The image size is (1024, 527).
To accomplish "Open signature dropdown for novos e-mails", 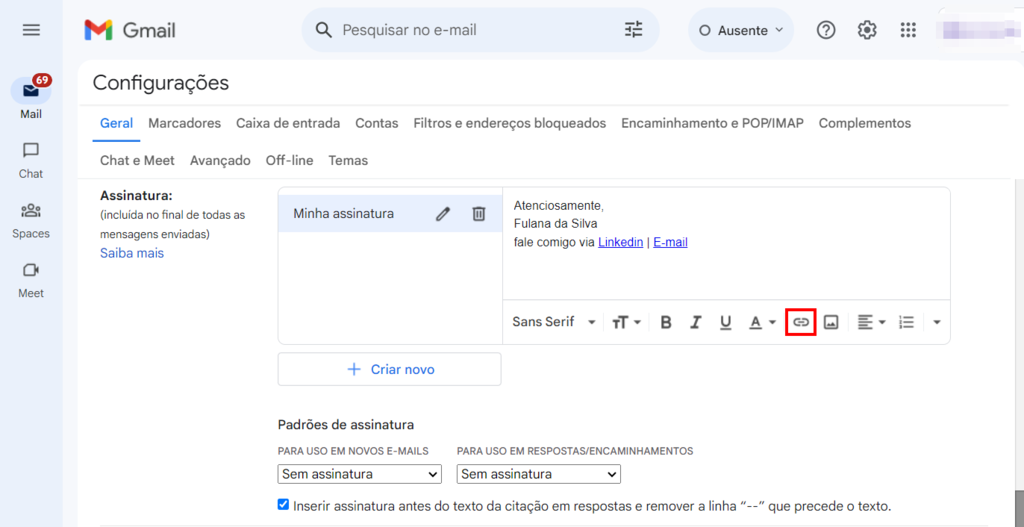I will point(360,474).
